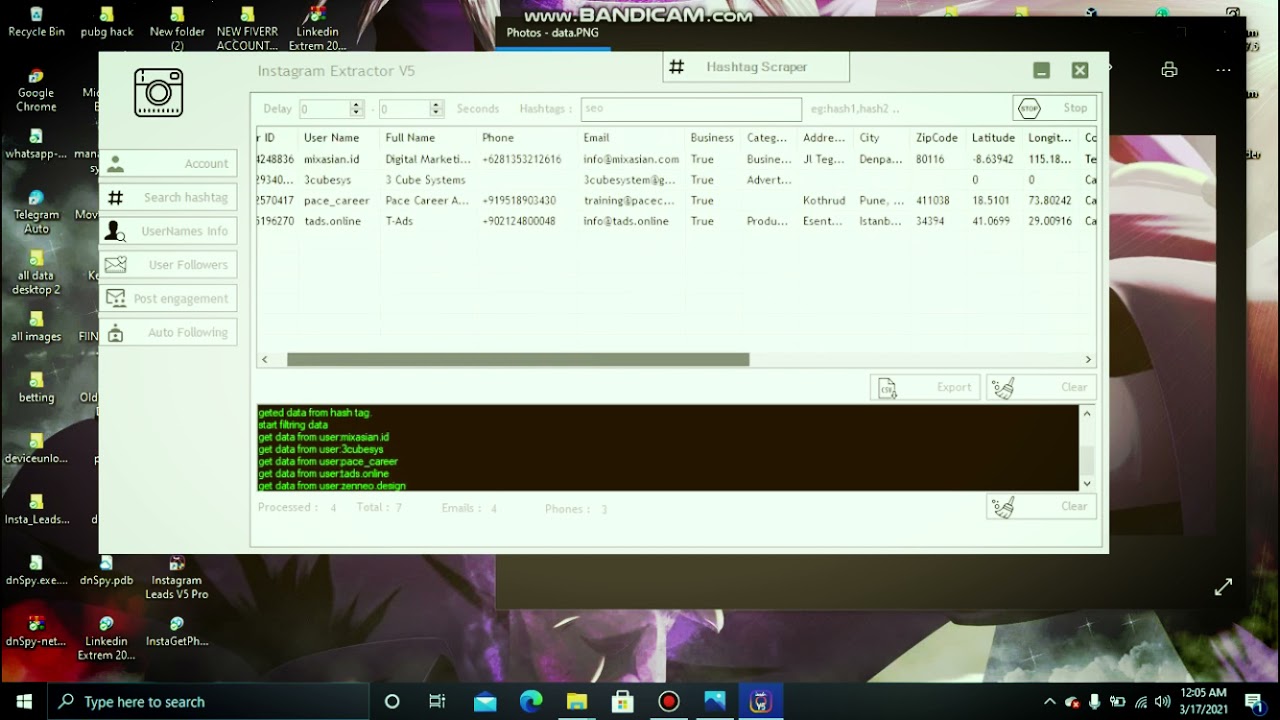Open the Account section in sidebar

(168, 164)
